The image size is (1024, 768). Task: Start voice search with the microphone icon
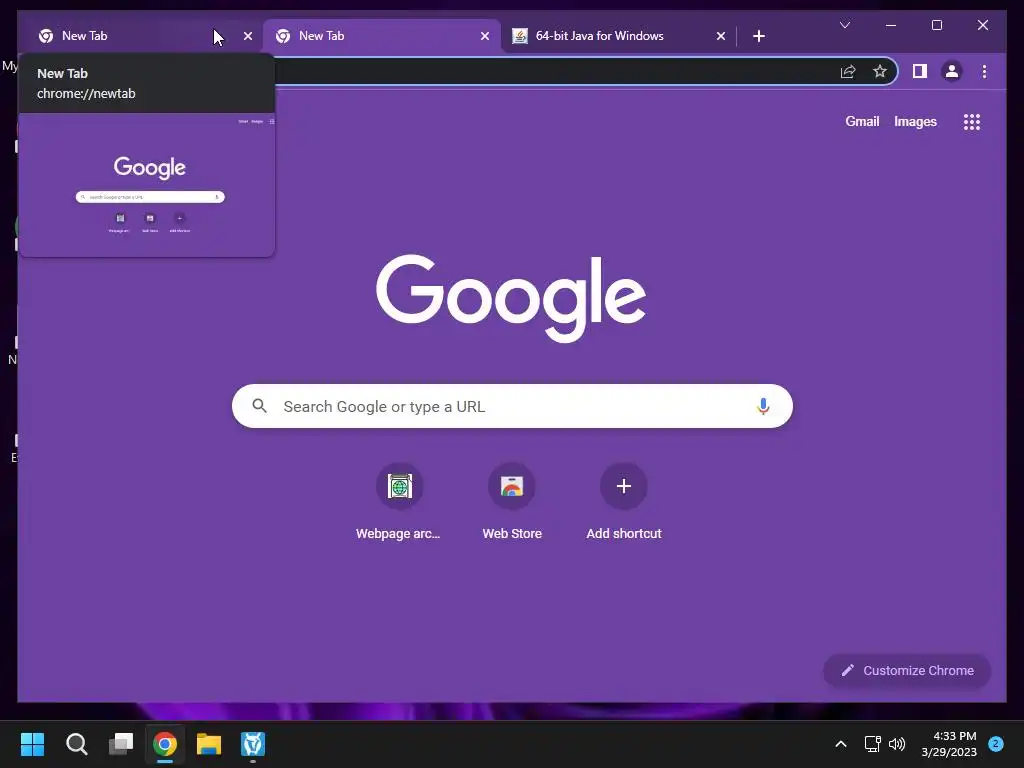pyautogui.click(x=763, y=406)
